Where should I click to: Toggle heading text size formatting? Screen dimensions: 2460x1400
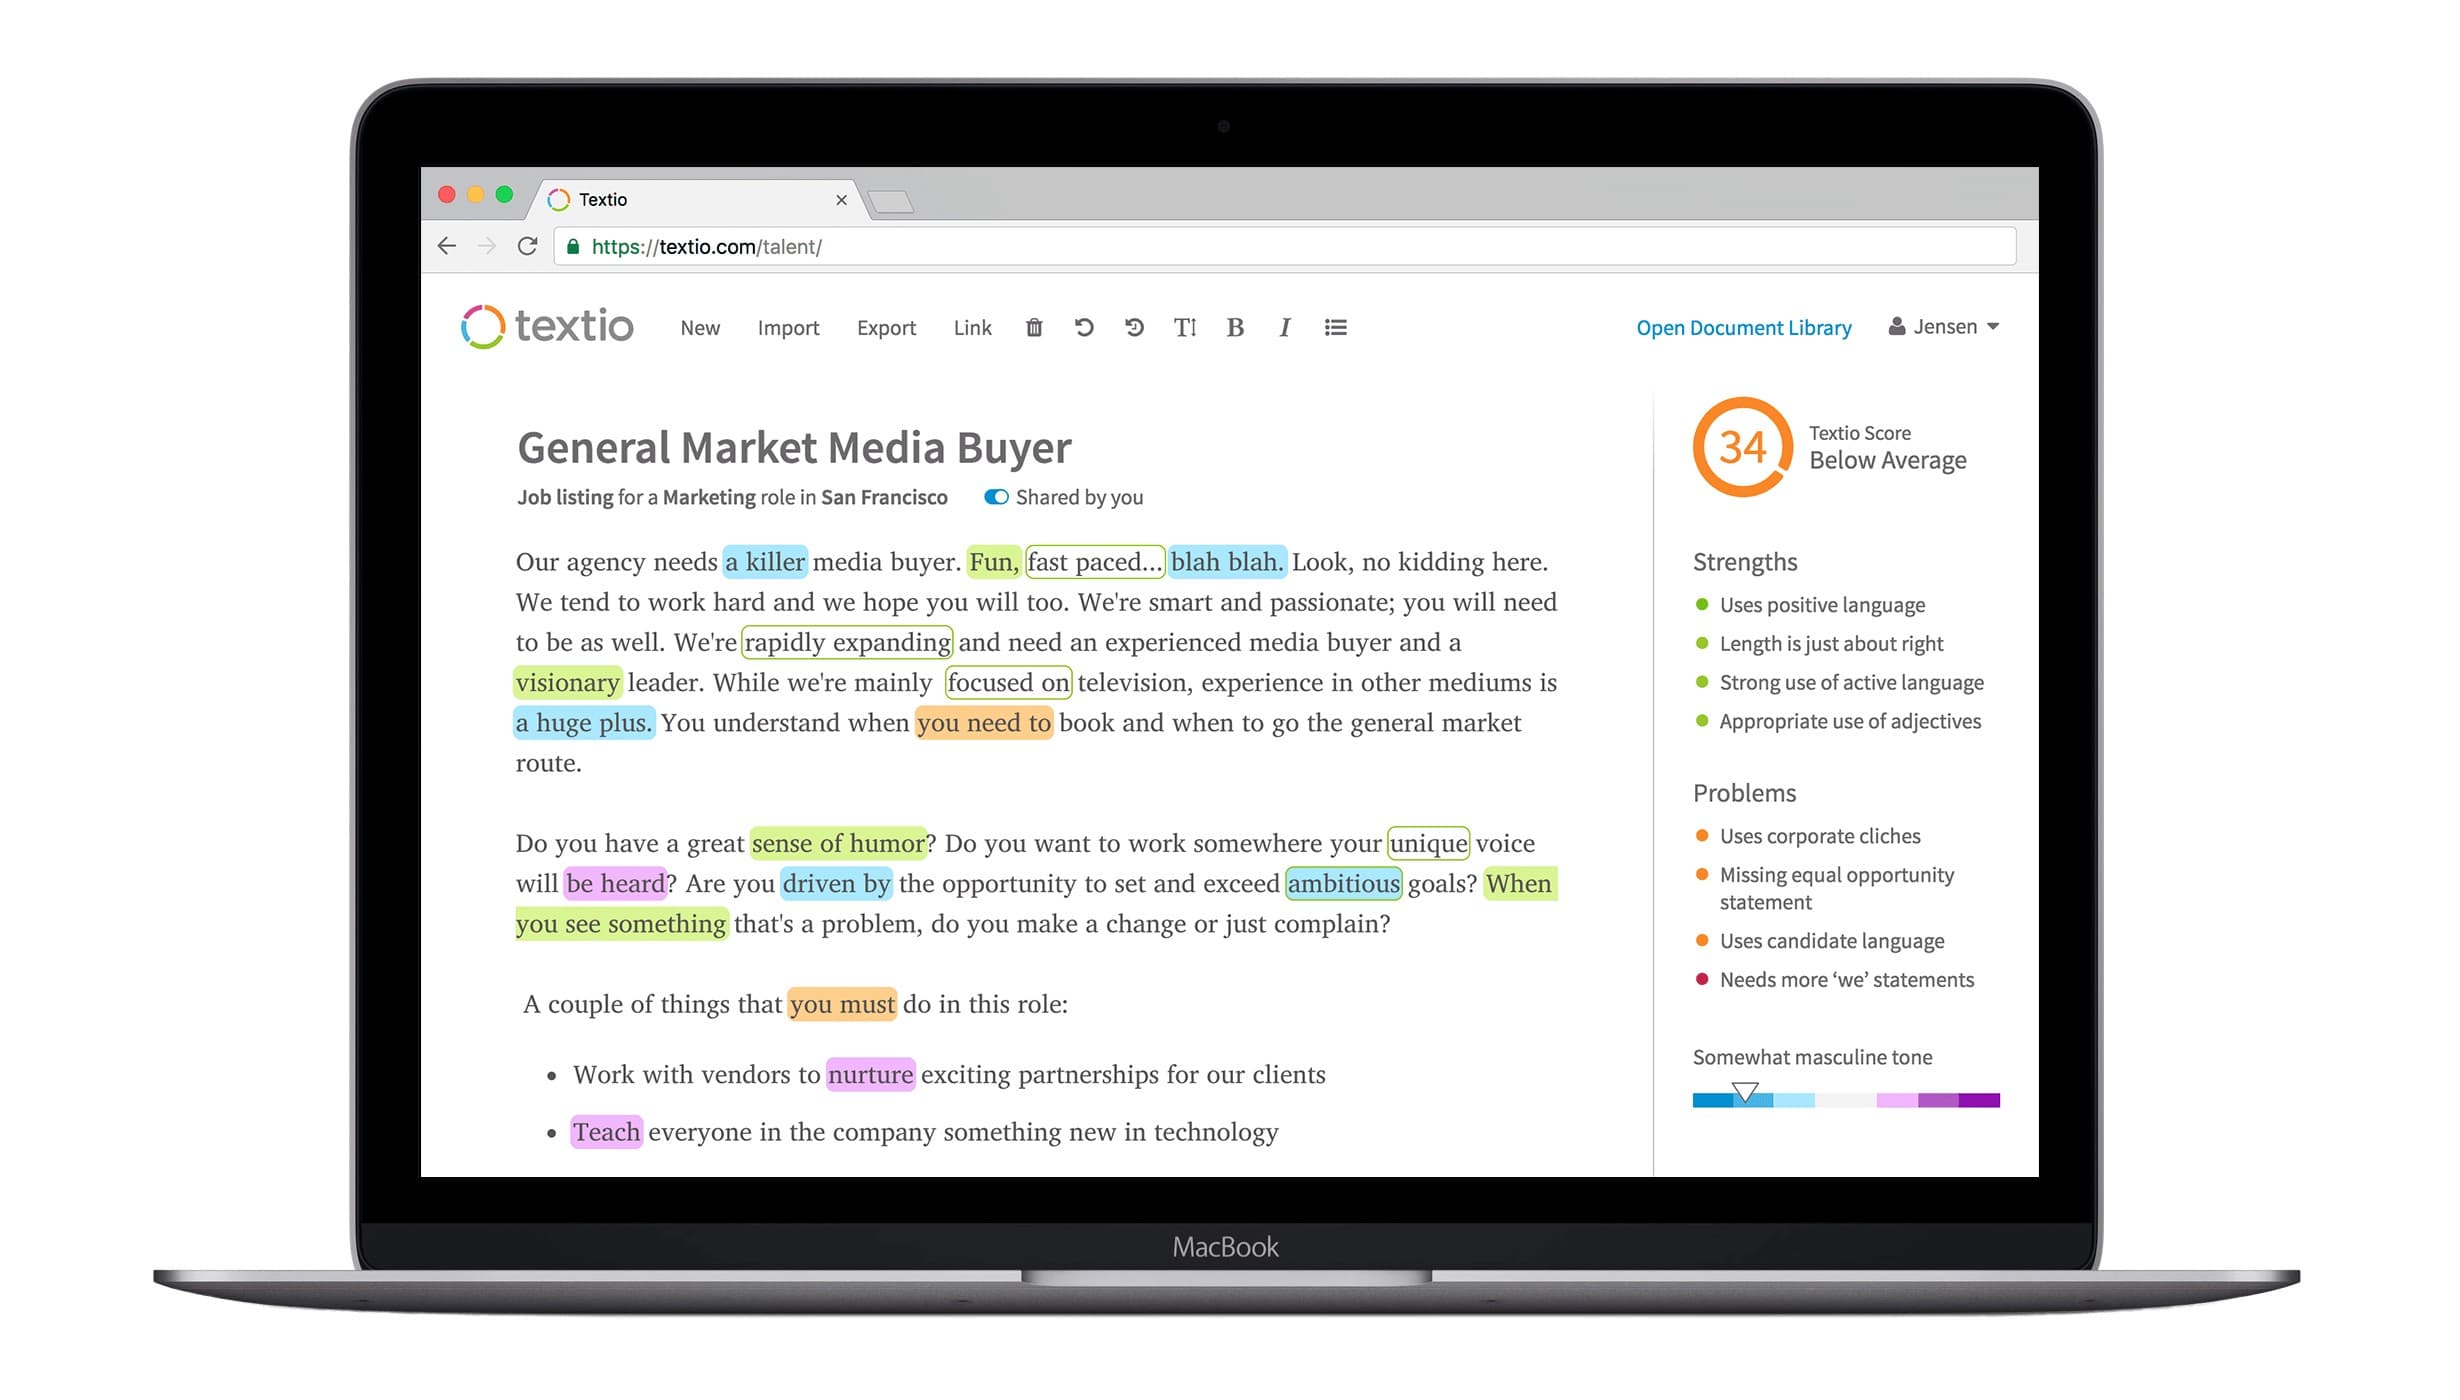tap(1185, 328)
